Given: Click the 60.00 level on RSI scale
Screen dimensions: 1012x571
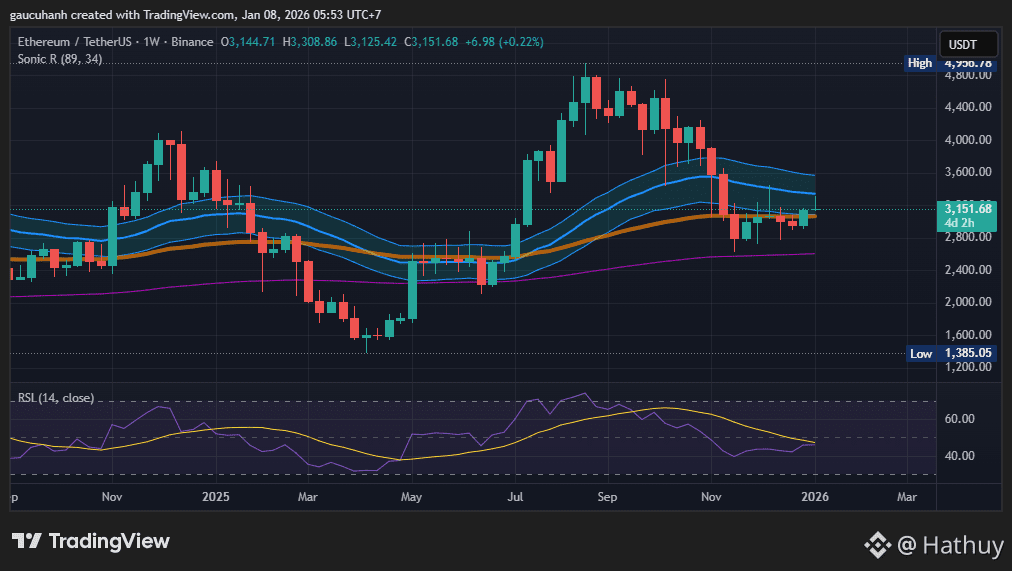Looking at the screenshot, I should [x=962, y=419].
